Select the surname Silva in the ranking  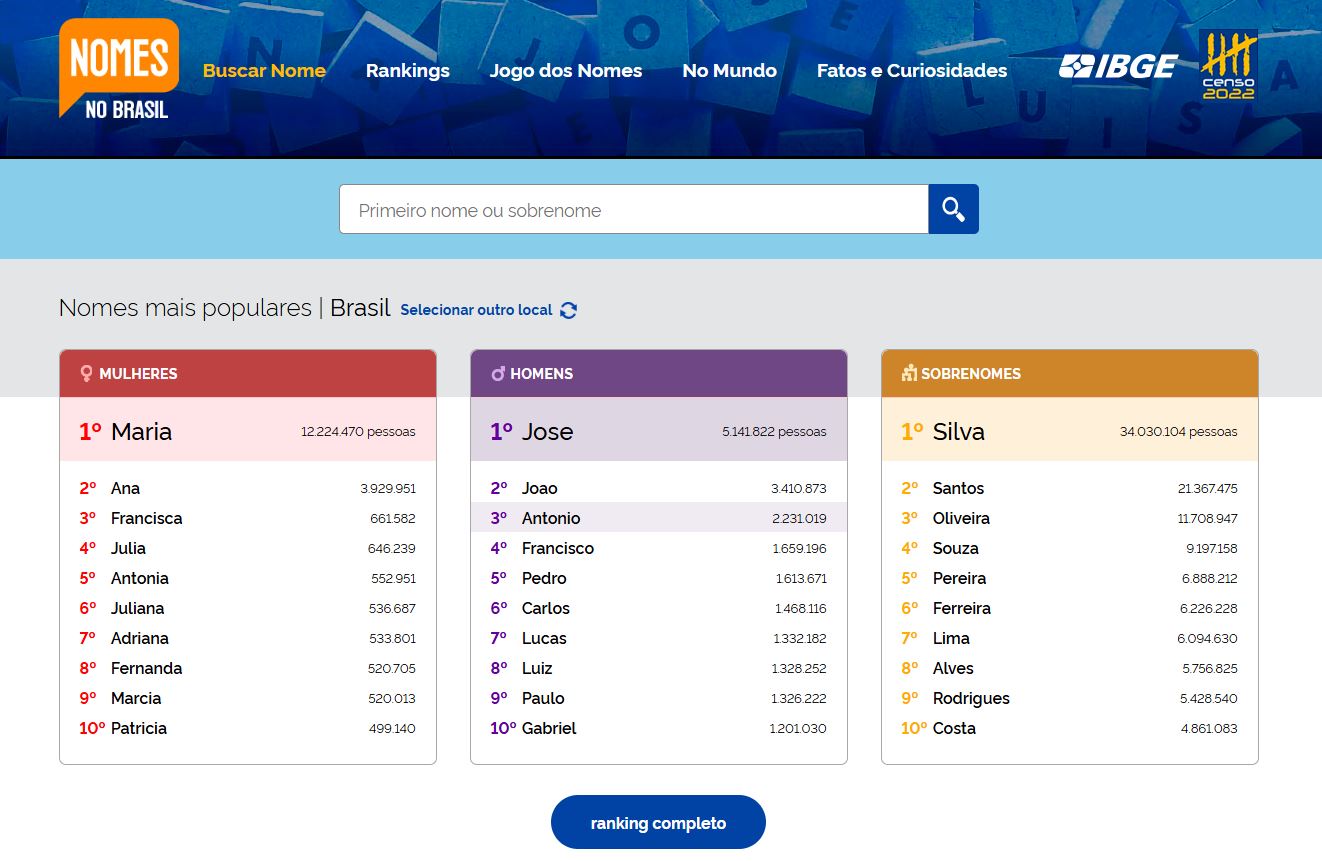point(958,431)
